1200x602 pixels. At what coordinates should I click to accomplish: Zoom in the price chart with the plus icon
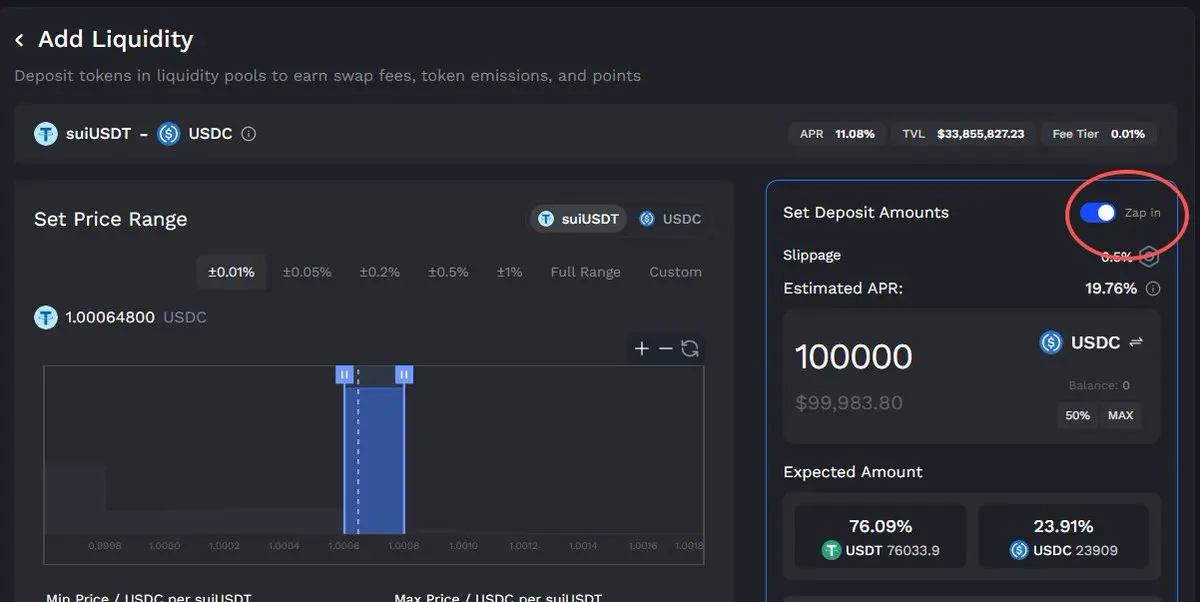tap(642, 348)
